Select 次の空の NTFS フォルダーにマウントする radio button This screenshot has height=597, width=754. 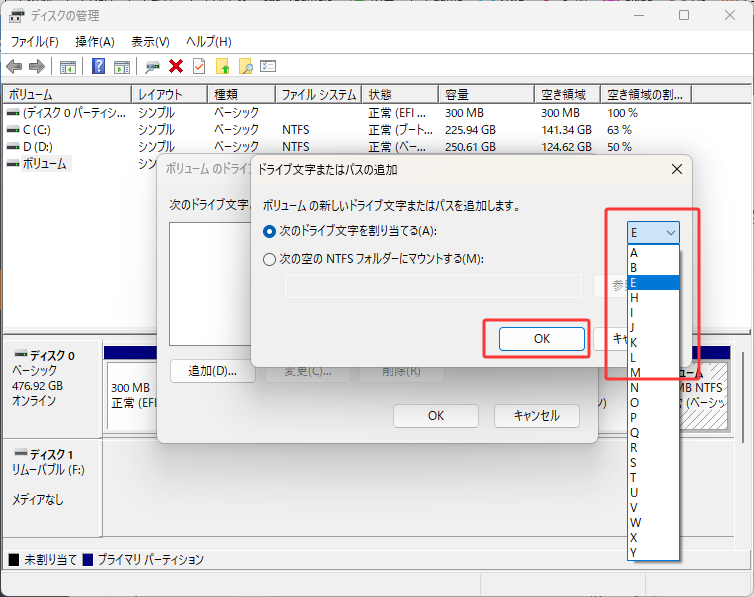[269, 260]
